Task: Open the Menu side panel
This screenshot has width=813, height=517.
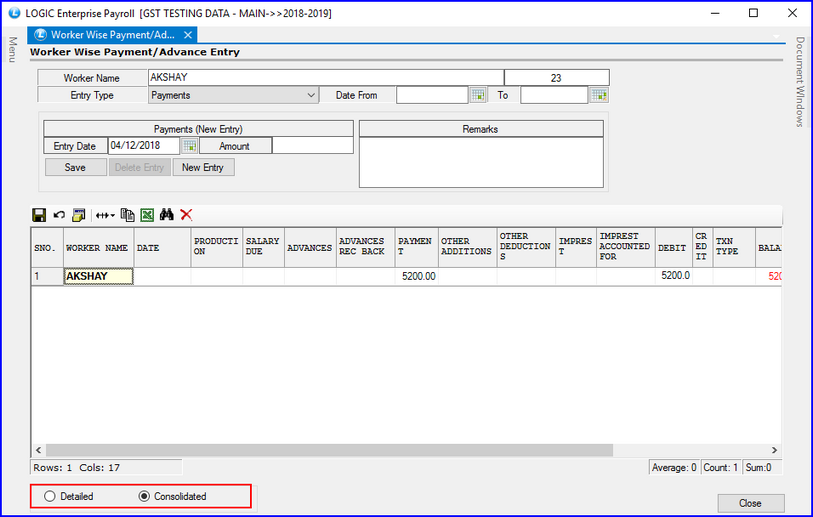Action: coord(13,48)
